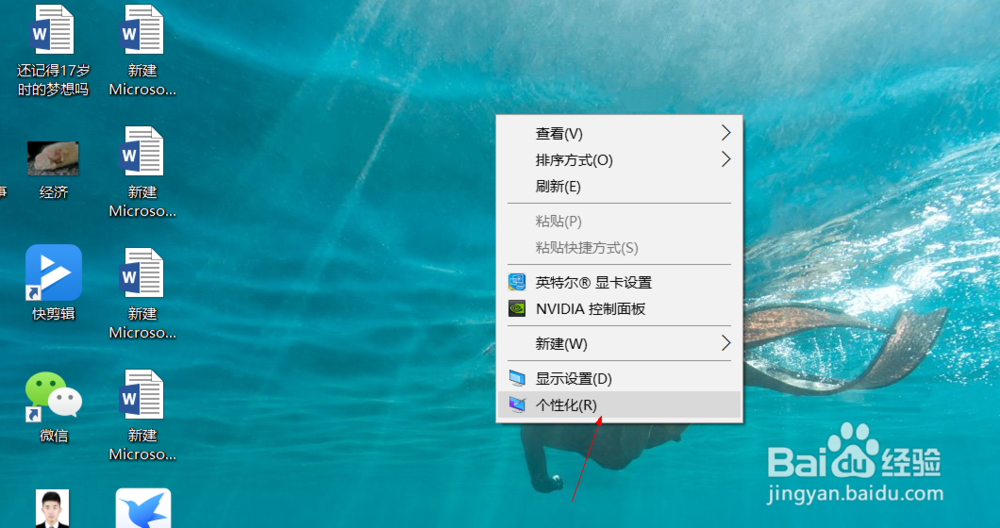Choose 个性化(R) in the context menu
This screenshot has height=528, width=1000.
click(x=619, y=405)
